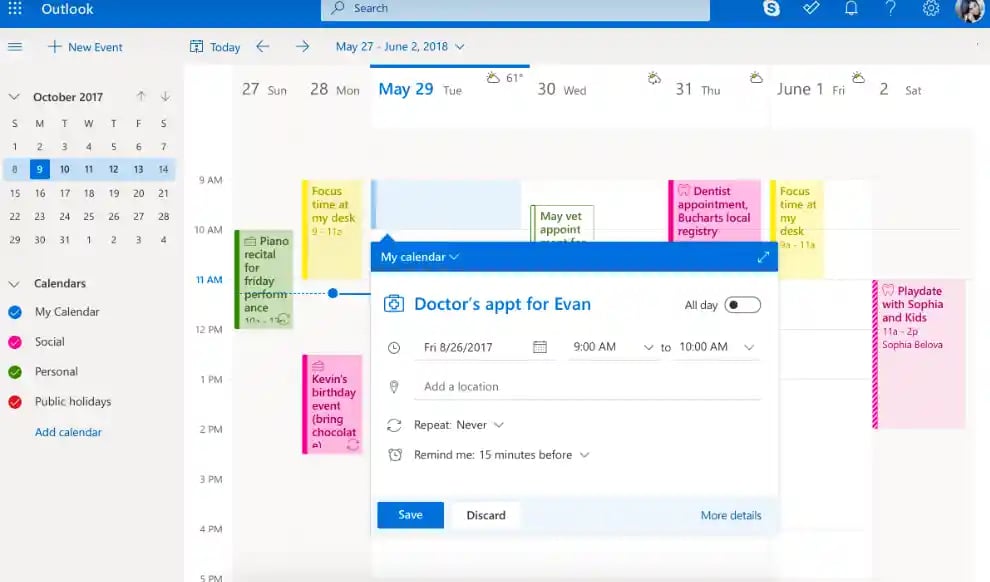The image size is (990, 582).
Task: Uncheck the Social calendar
Action: 15,342
